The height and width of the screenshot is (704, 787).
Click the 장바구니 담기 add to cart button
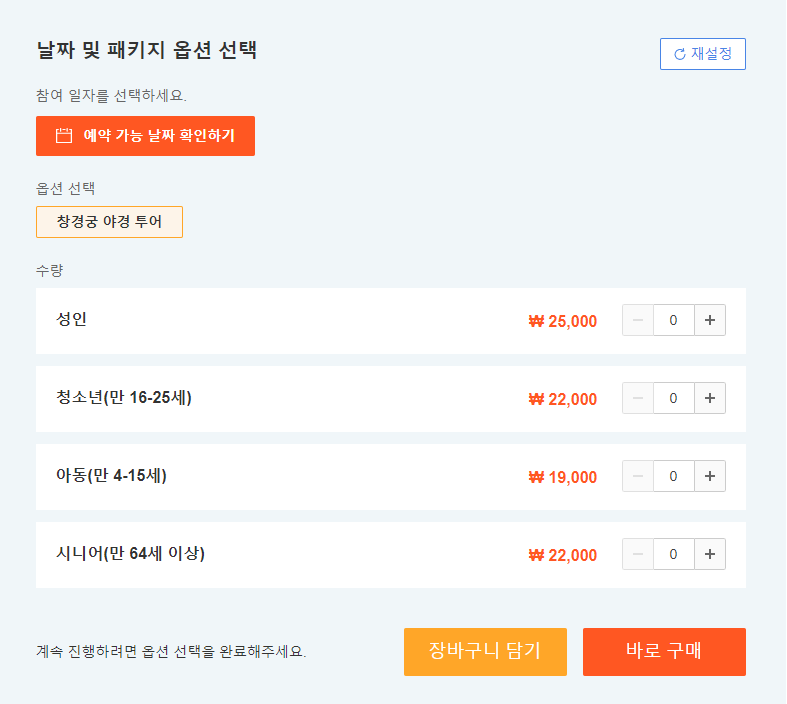485,652
